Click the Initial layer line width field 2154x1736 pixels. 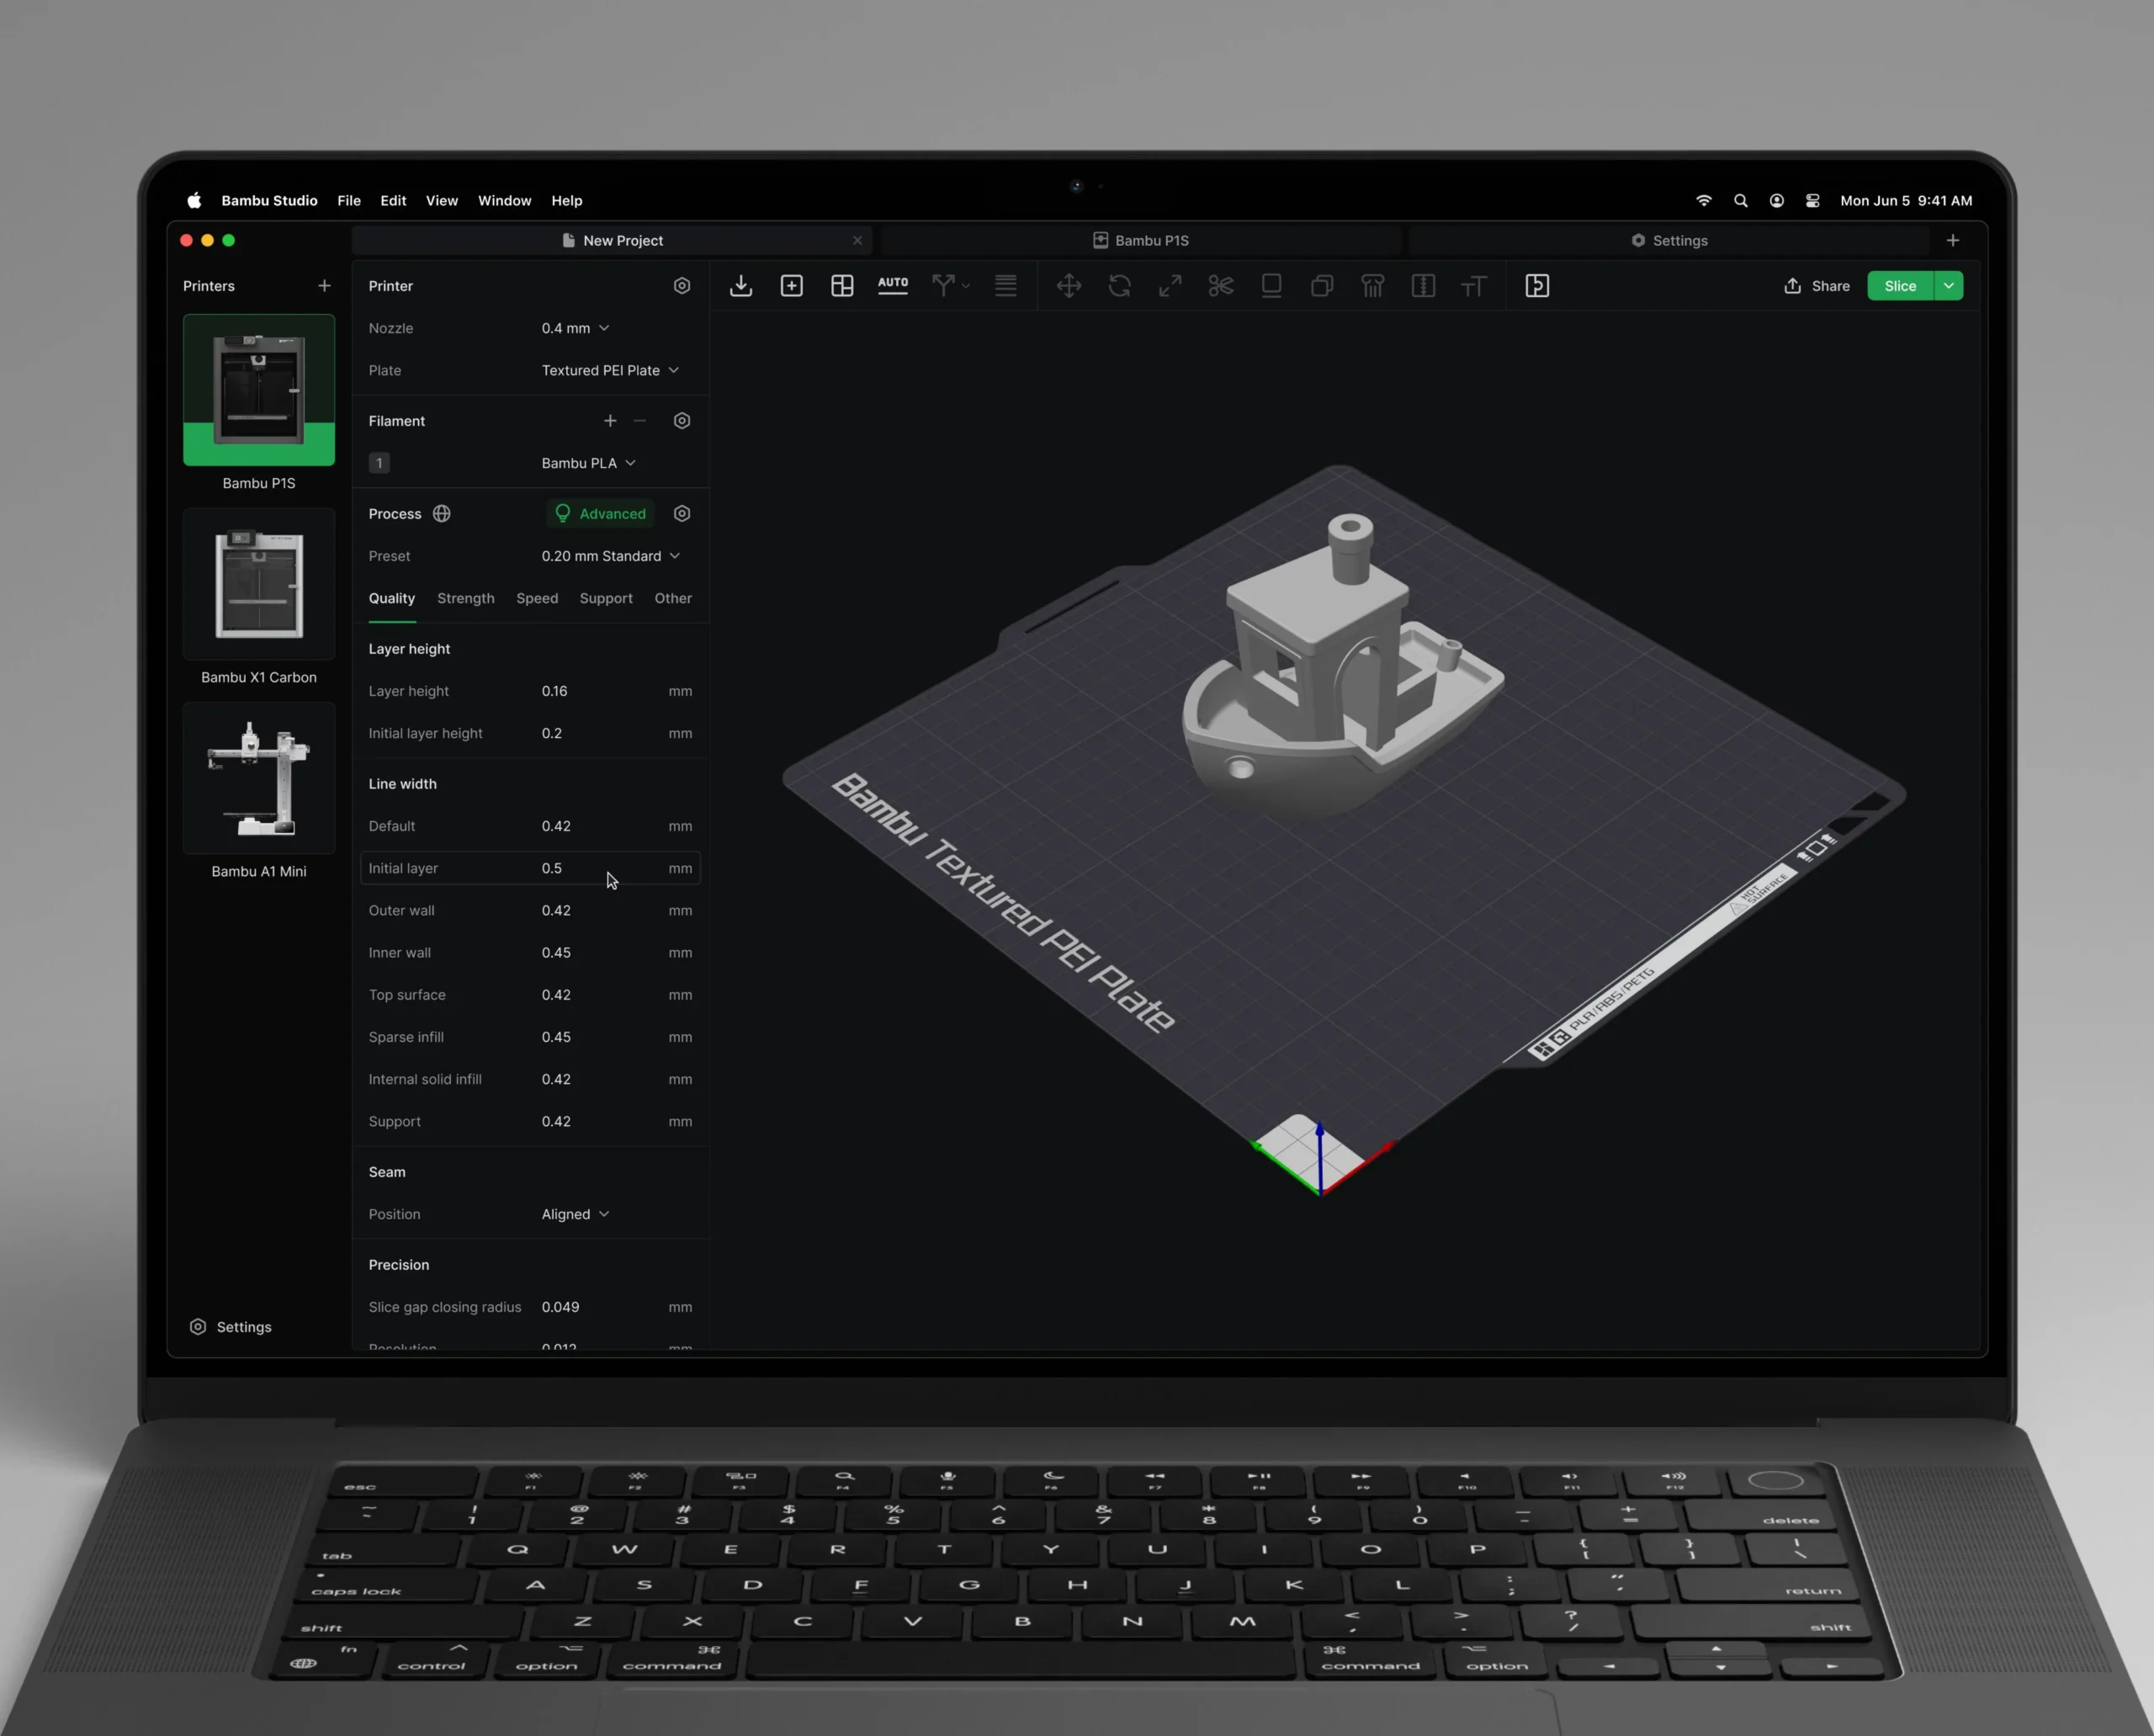(x=530, y=868)
